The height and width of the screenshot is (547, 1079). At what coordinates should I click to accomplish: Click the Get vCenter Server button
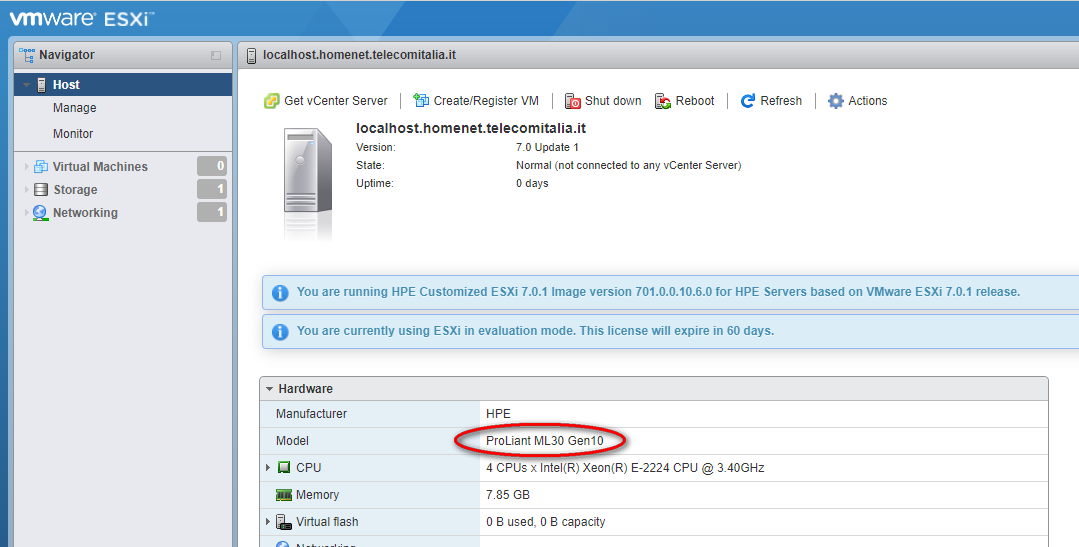[326, 101]
